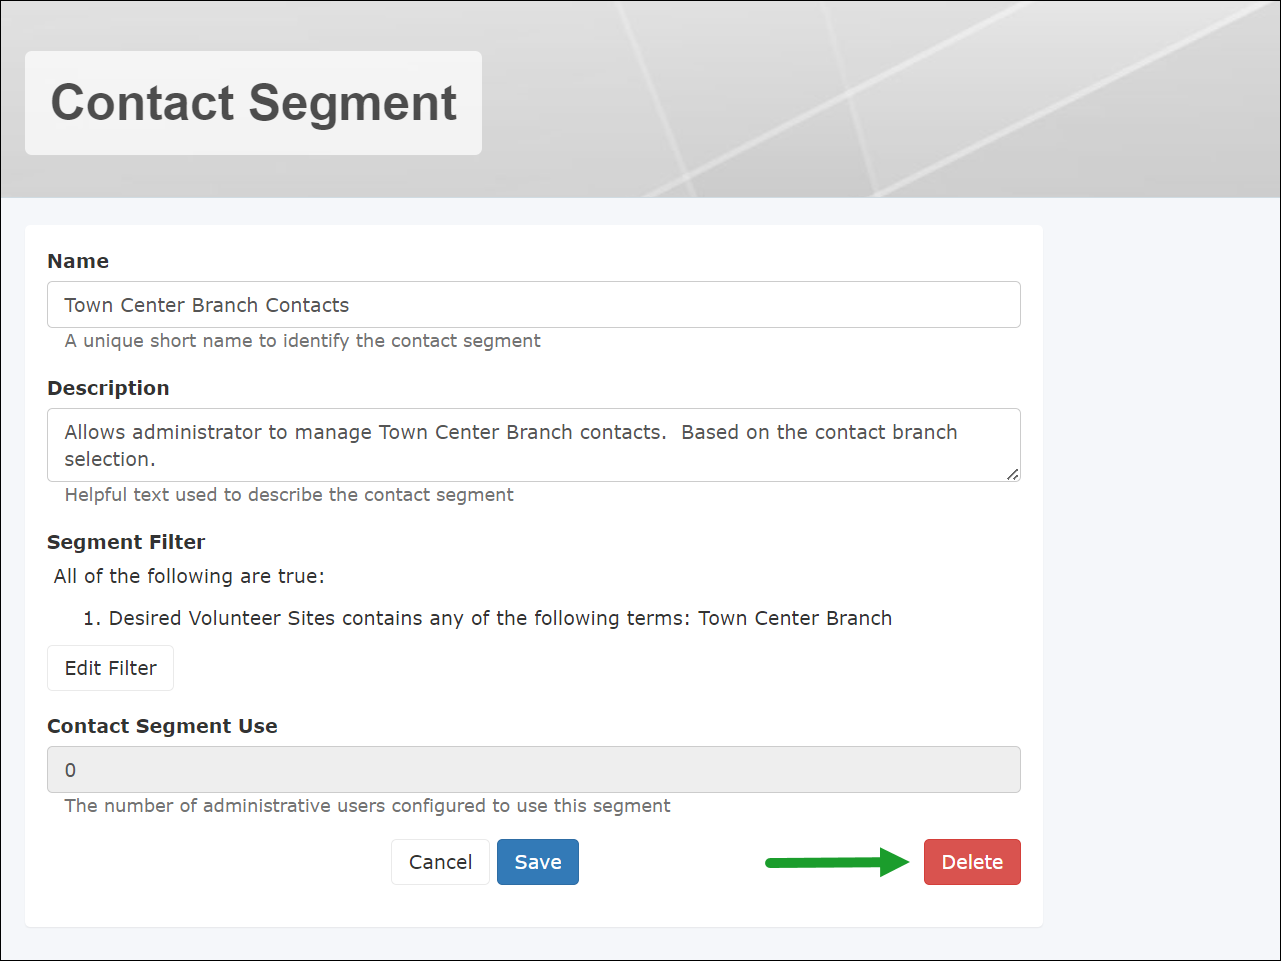The width and height of the screenshot is (1281, 961).
Task: Click inside the Name input field
Action: click(x=533, y=304)
